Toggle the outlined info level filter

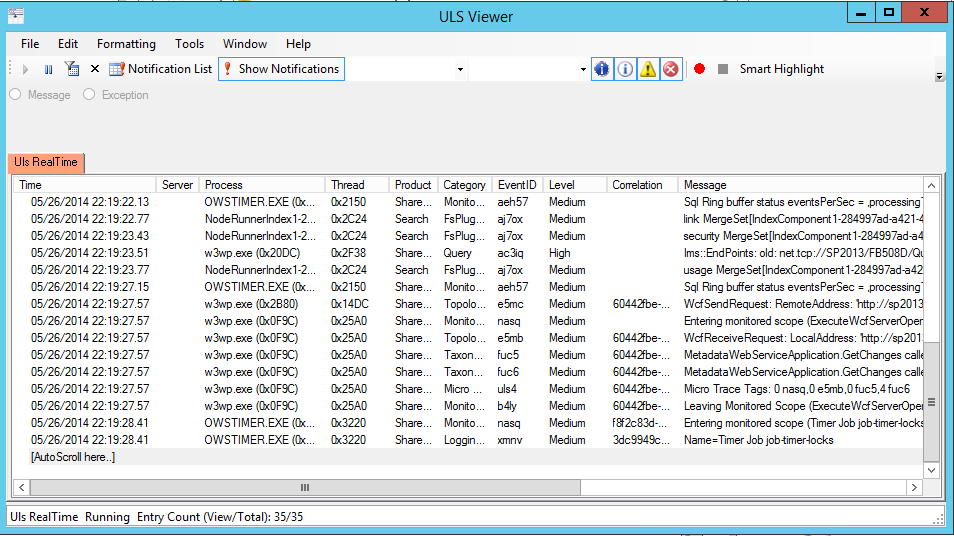click(625, 69)
